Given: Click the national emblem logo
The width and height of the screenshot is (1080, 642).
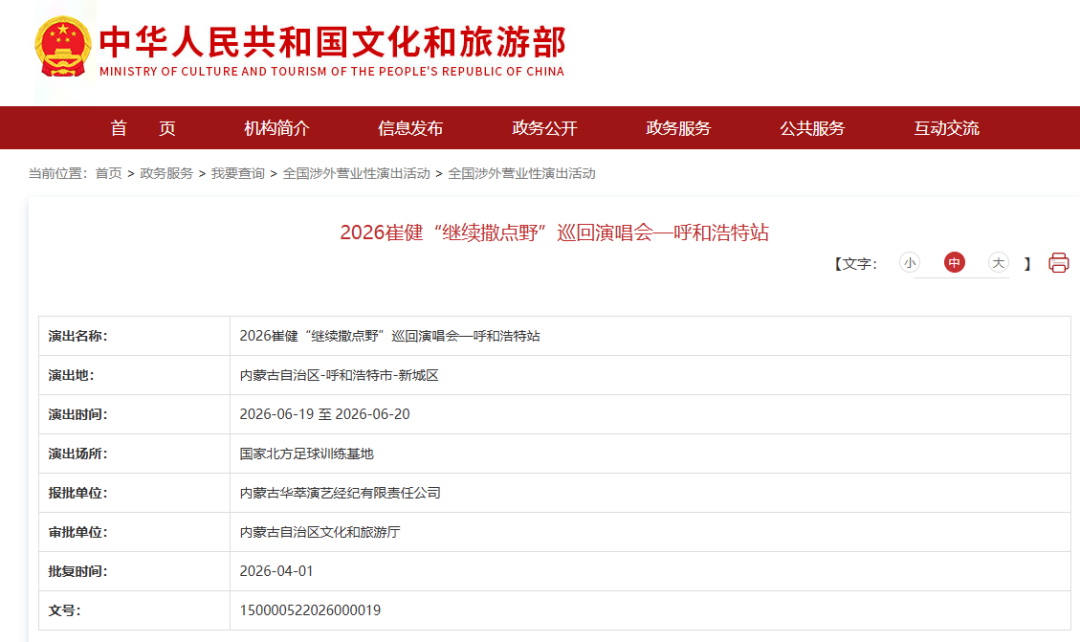Looking at the screenshot, I should [63, 47].
